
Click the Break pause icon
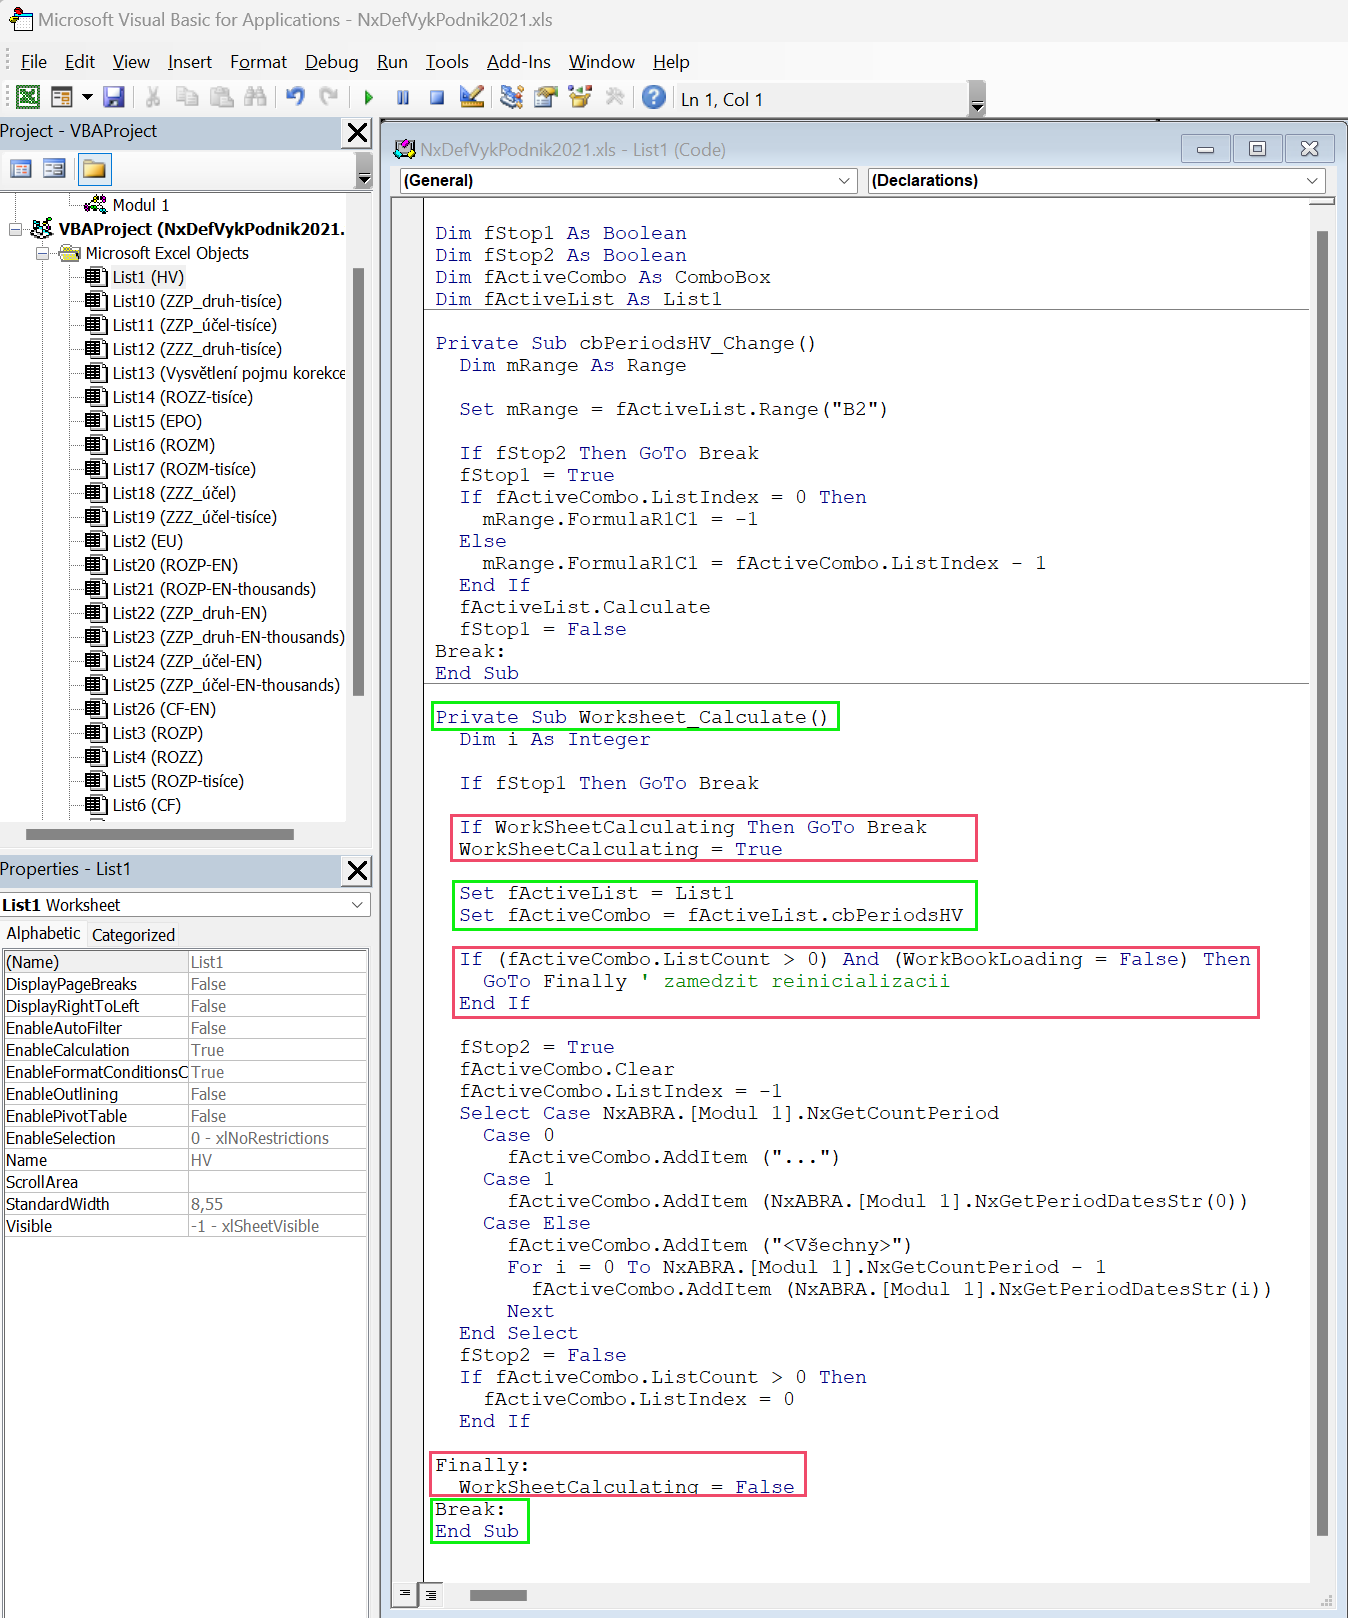(403, 98)
